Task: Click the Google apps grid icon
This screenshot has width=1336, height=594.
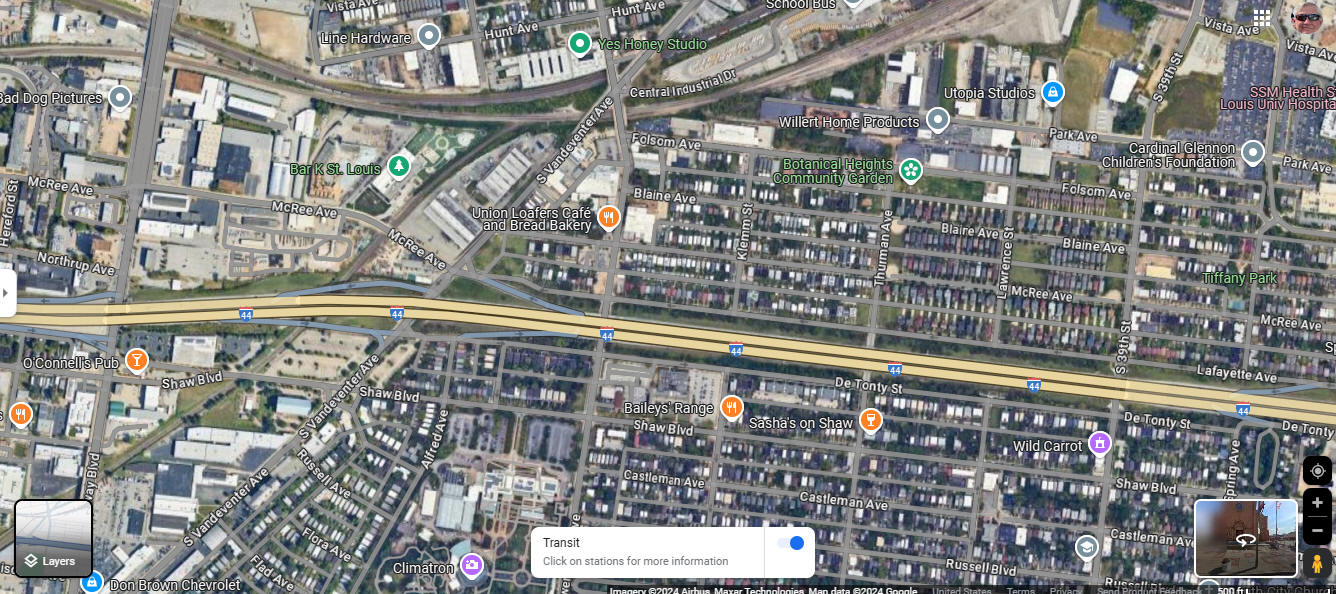Action: point(1262,18)
